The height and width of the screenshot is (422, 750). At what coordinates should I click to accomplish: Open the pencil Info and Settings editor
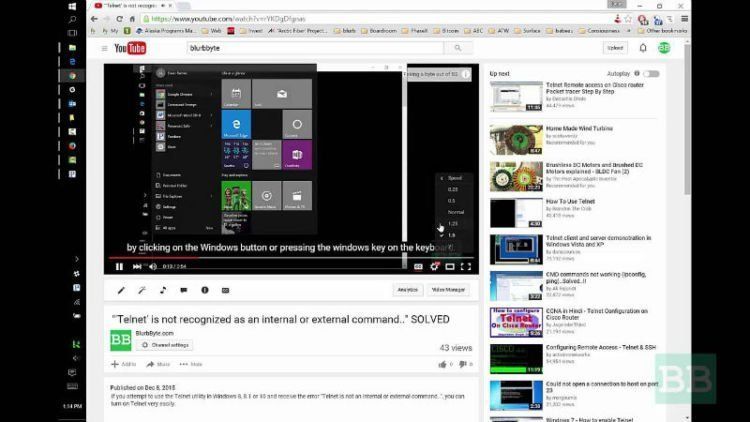click(121, 290)
